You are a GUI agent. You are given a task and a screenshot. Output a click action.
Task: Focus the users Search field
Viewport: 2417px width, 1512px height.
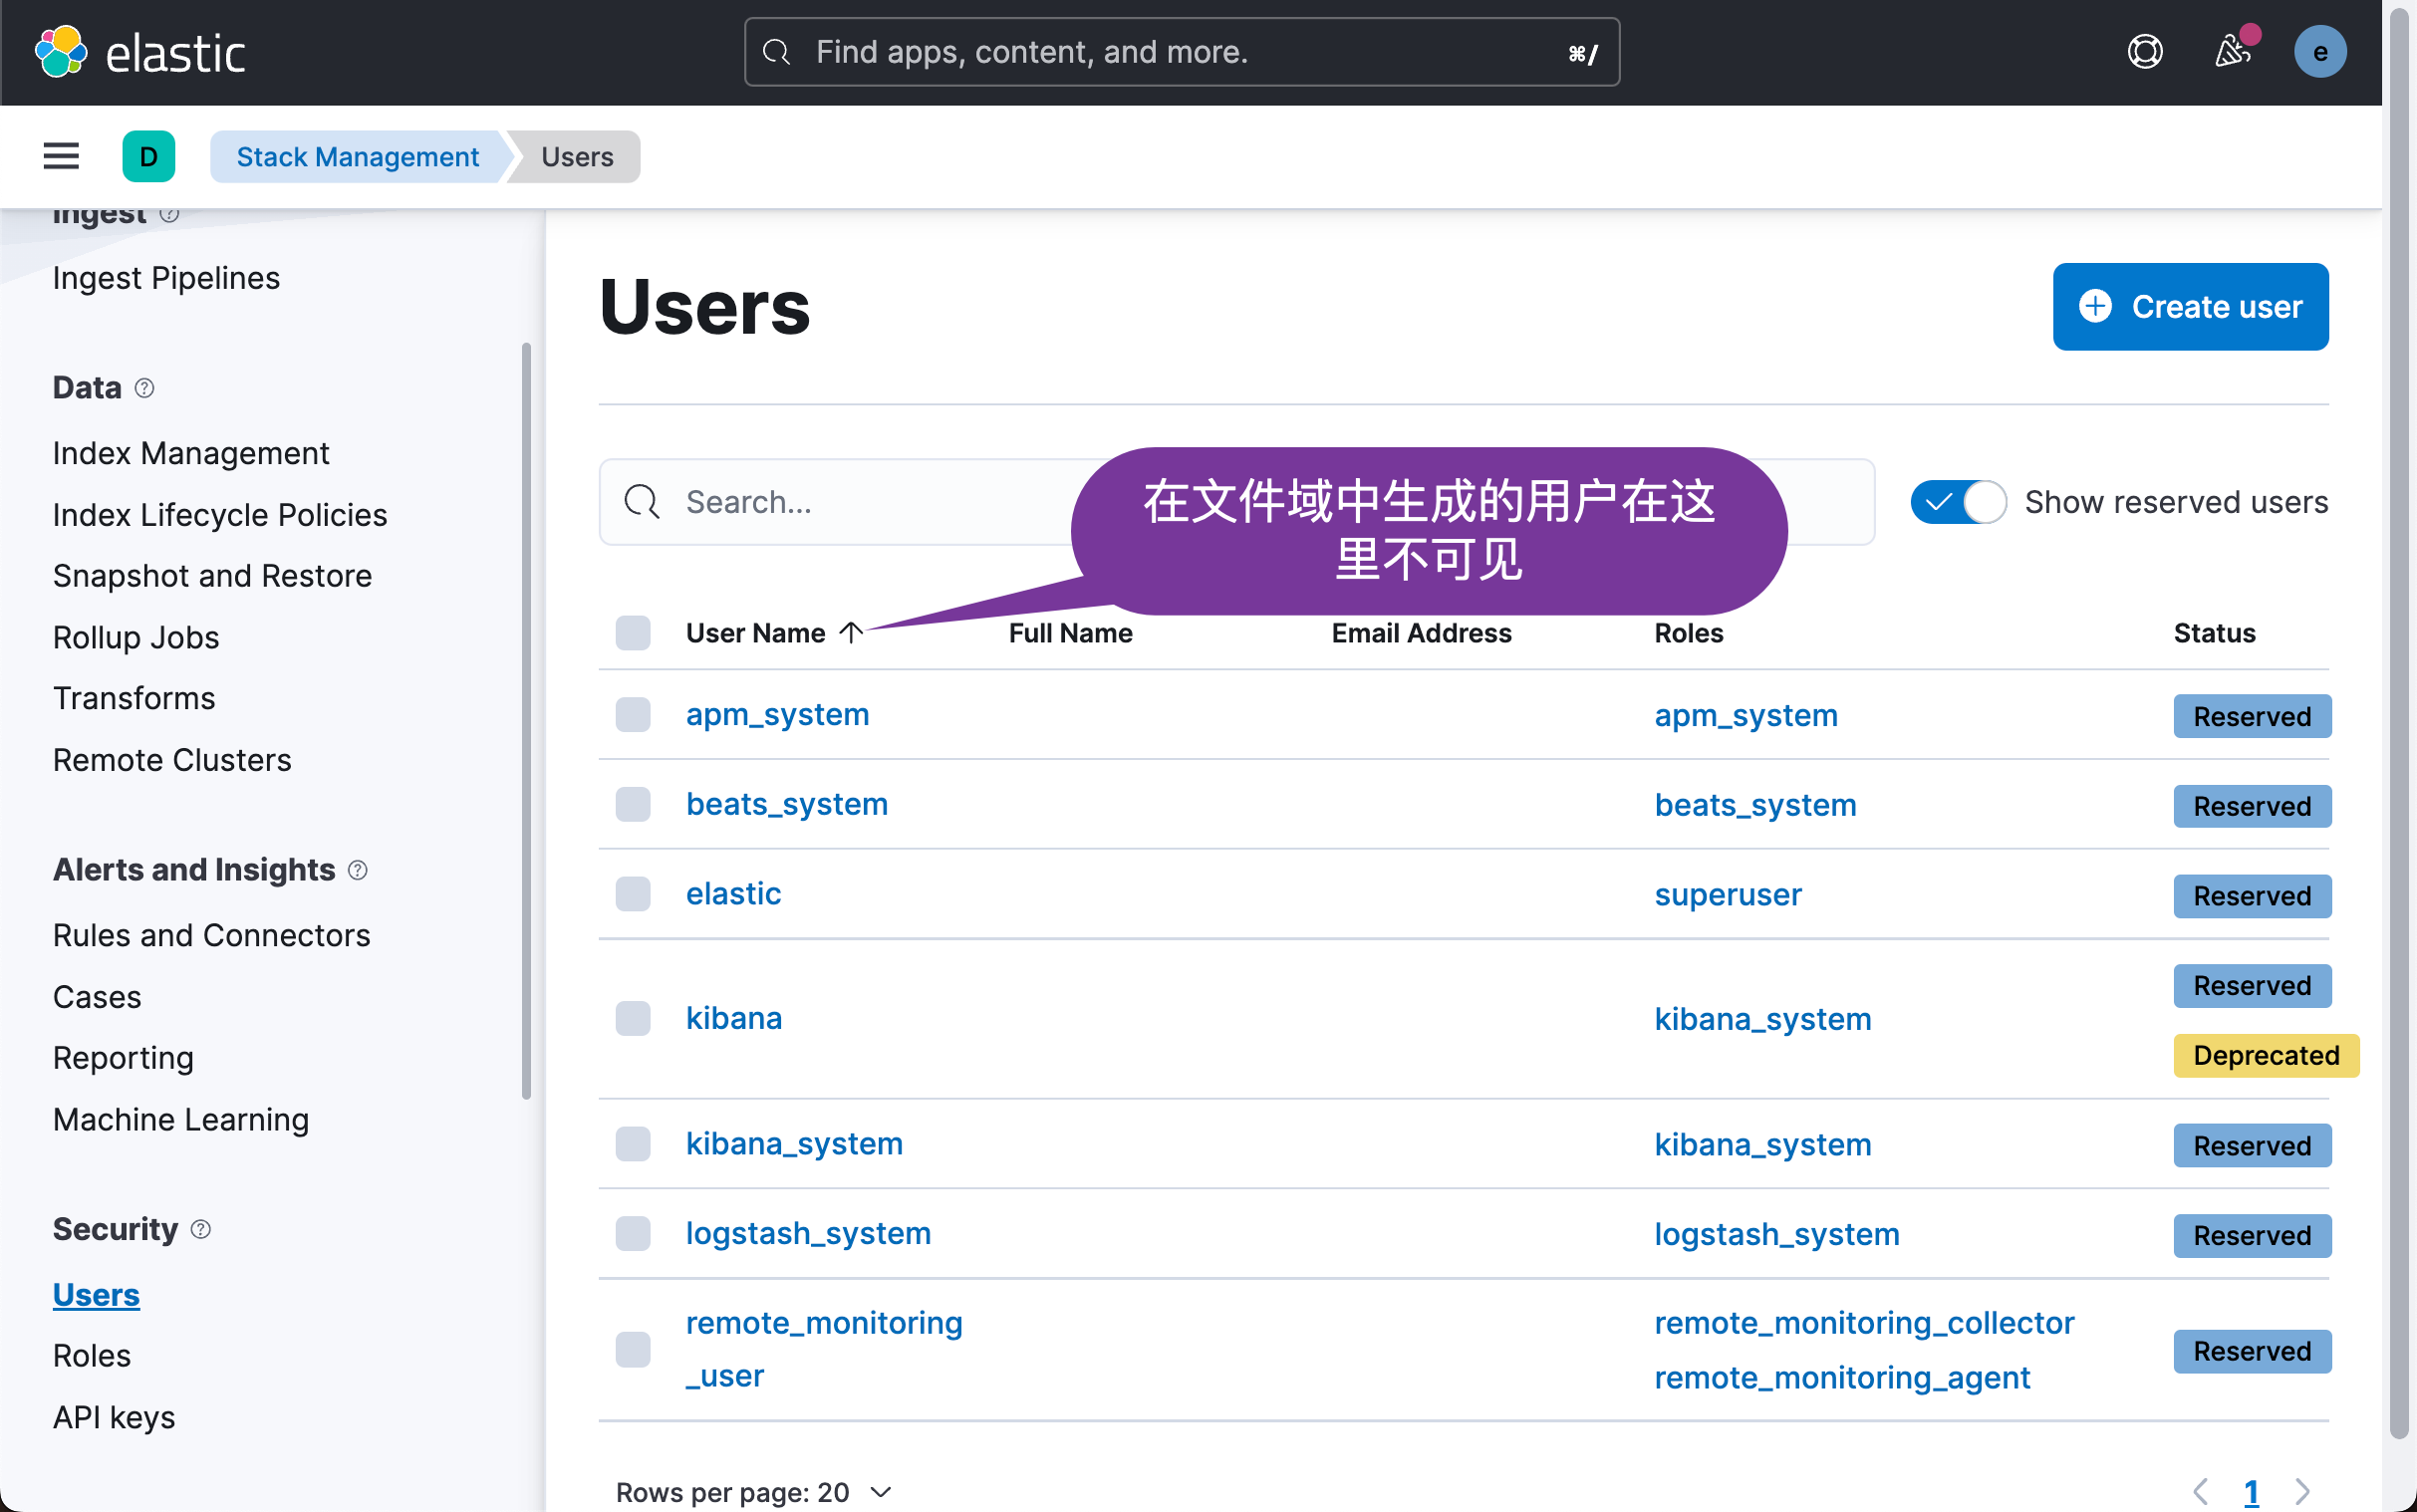point(1237,502)
